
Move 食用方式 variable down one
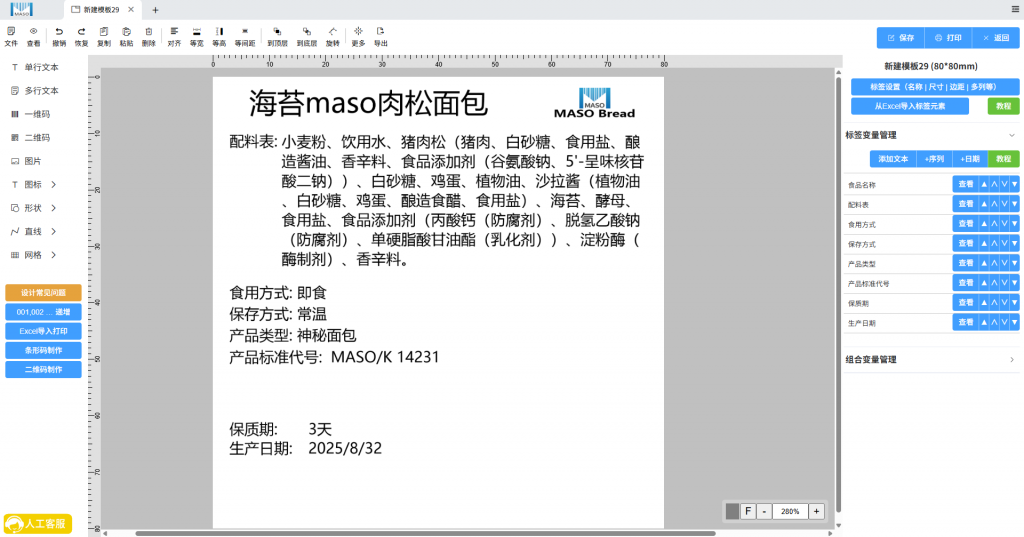coord(1004,224)
